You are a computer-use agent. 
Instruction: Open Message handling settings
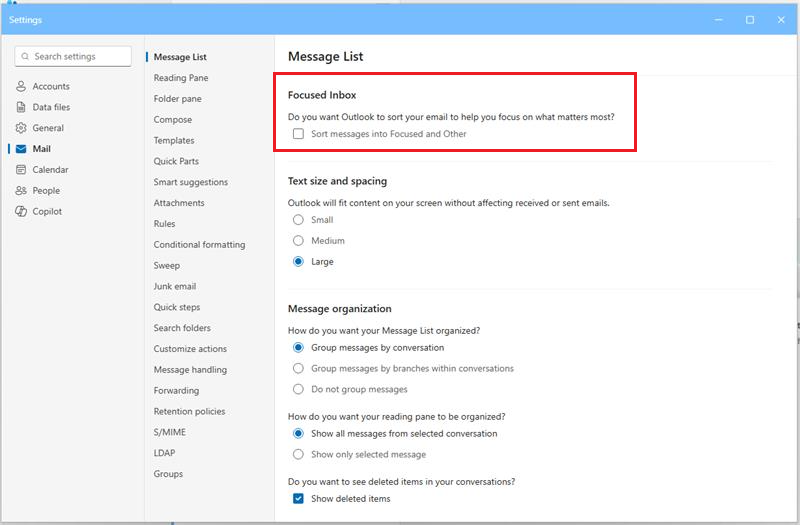[190, 370]
